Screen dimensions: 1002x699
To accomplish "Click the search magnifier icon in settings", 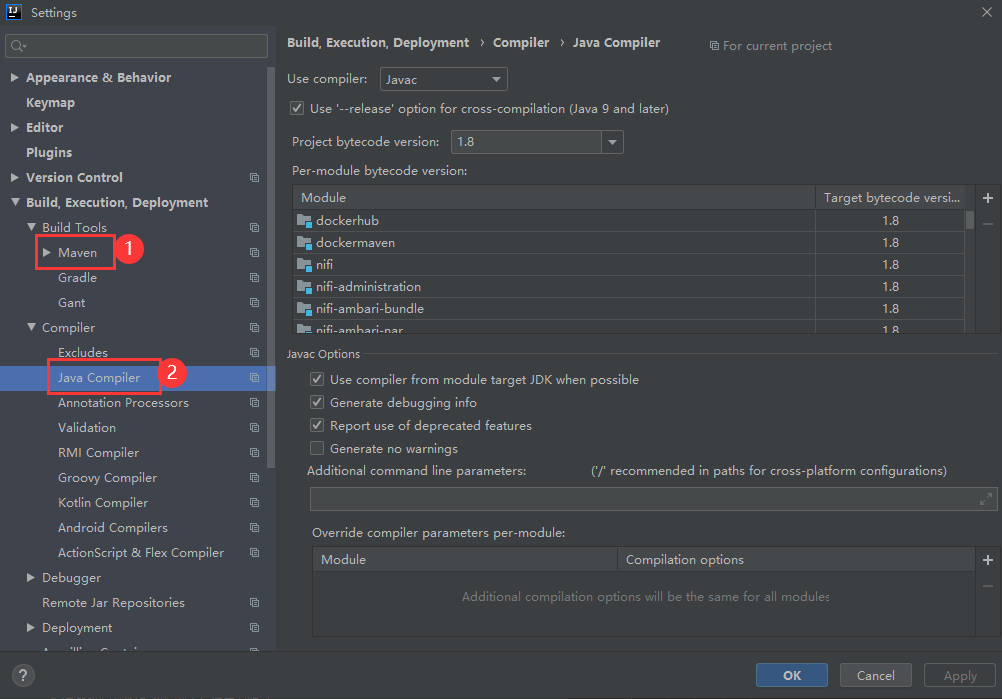I will click(x=18, y=46).
